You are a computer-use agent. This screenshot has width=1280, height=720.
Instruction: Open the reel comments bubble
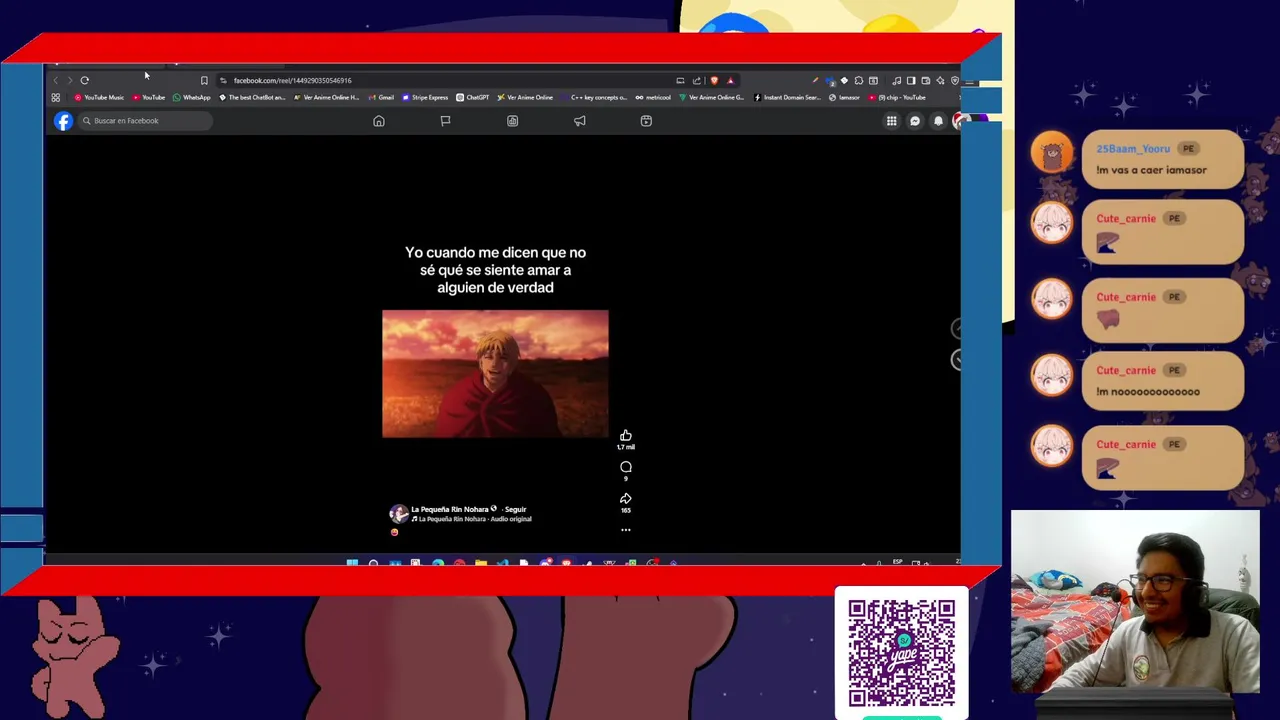626,467
